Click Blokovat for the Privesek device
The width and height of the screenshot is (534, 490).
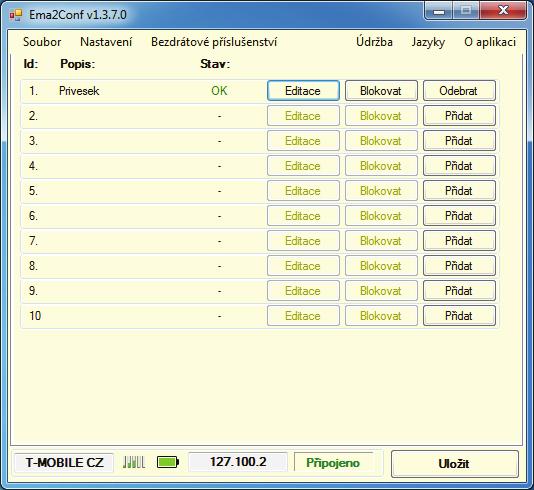tap(381, 91)
